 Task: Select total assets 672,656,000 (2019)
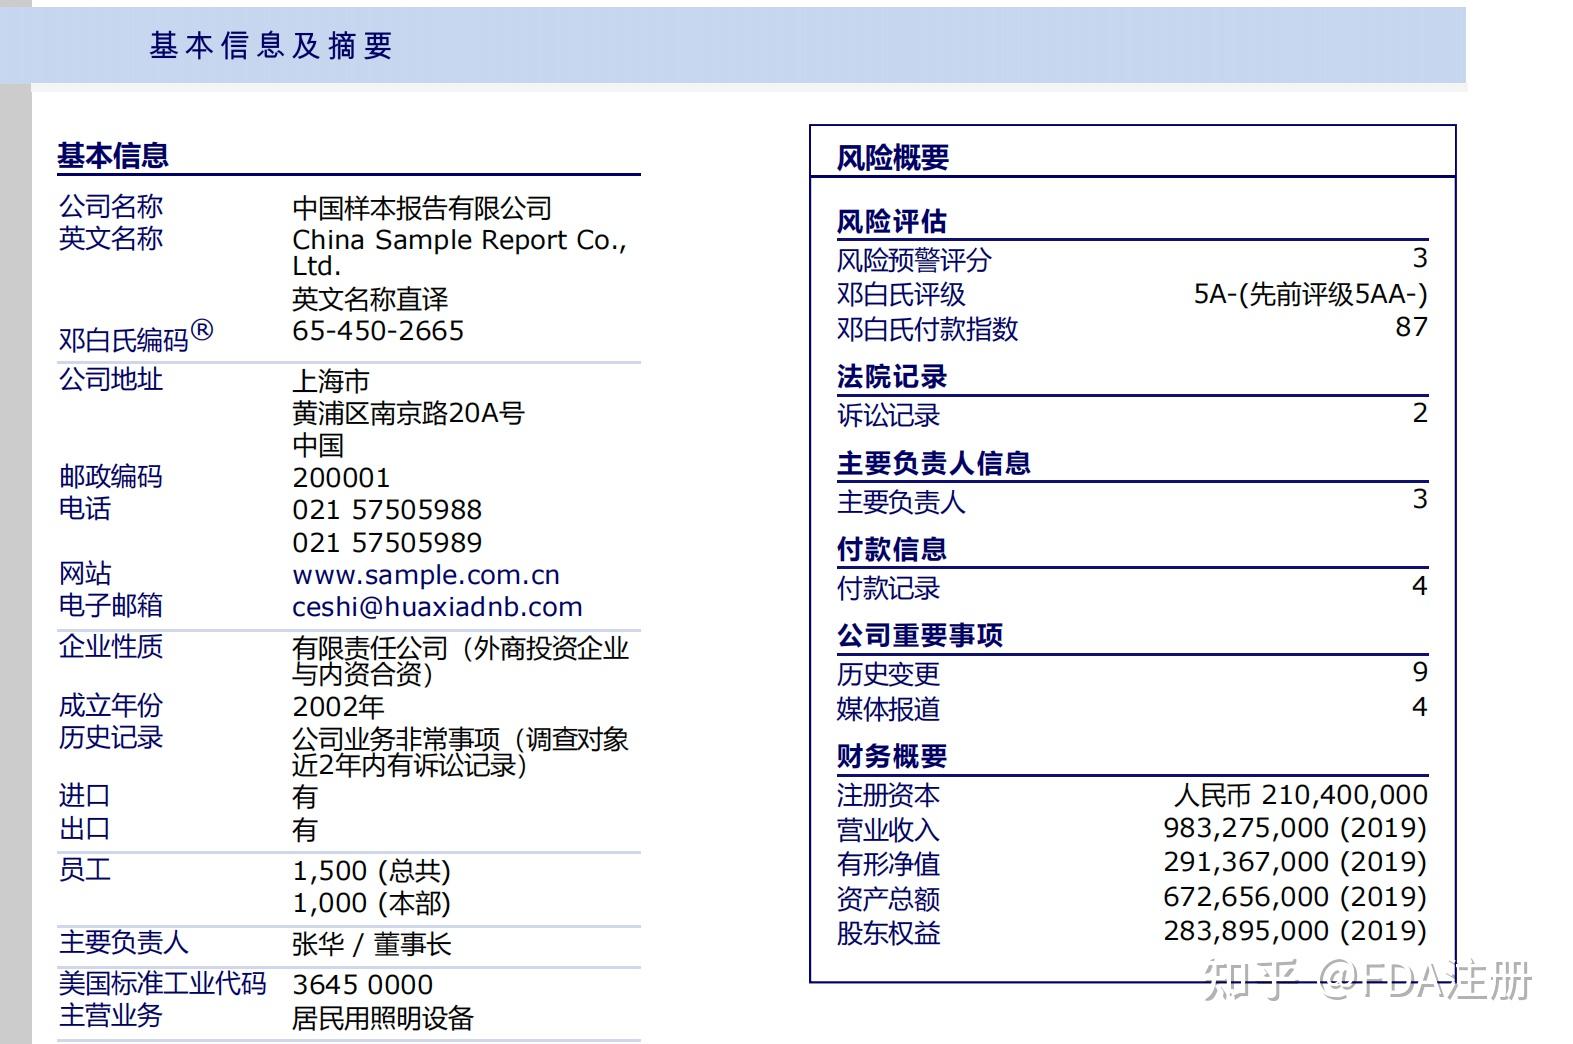[x=1296, y=897]
